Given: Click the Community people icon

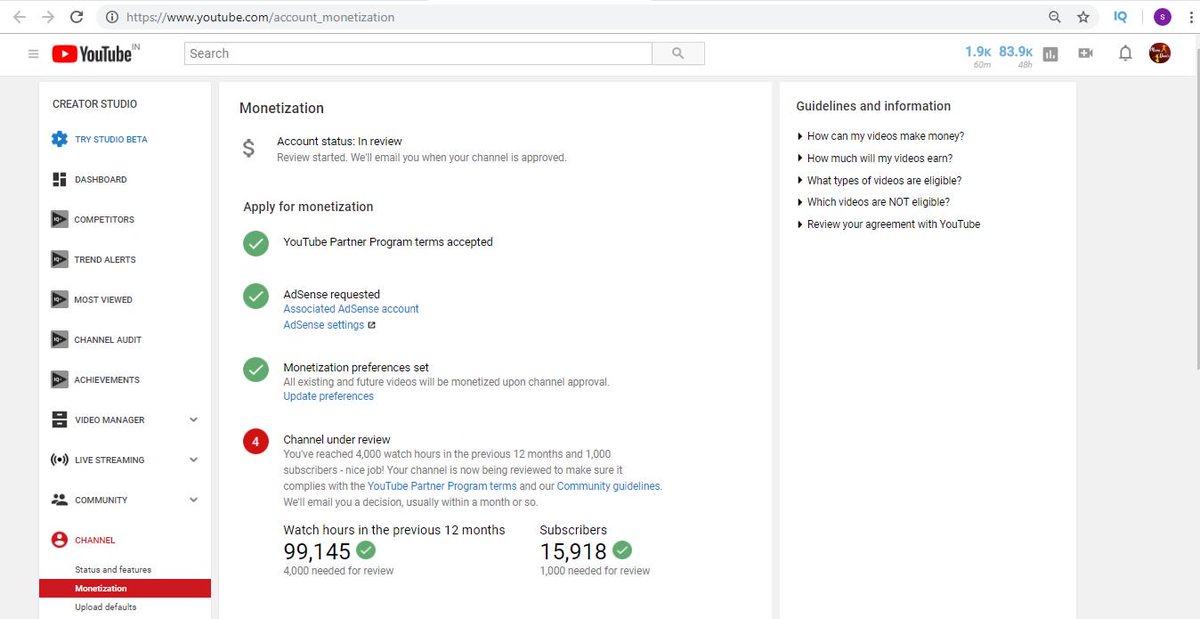Looking at the screenshot, I should (59, 499).
